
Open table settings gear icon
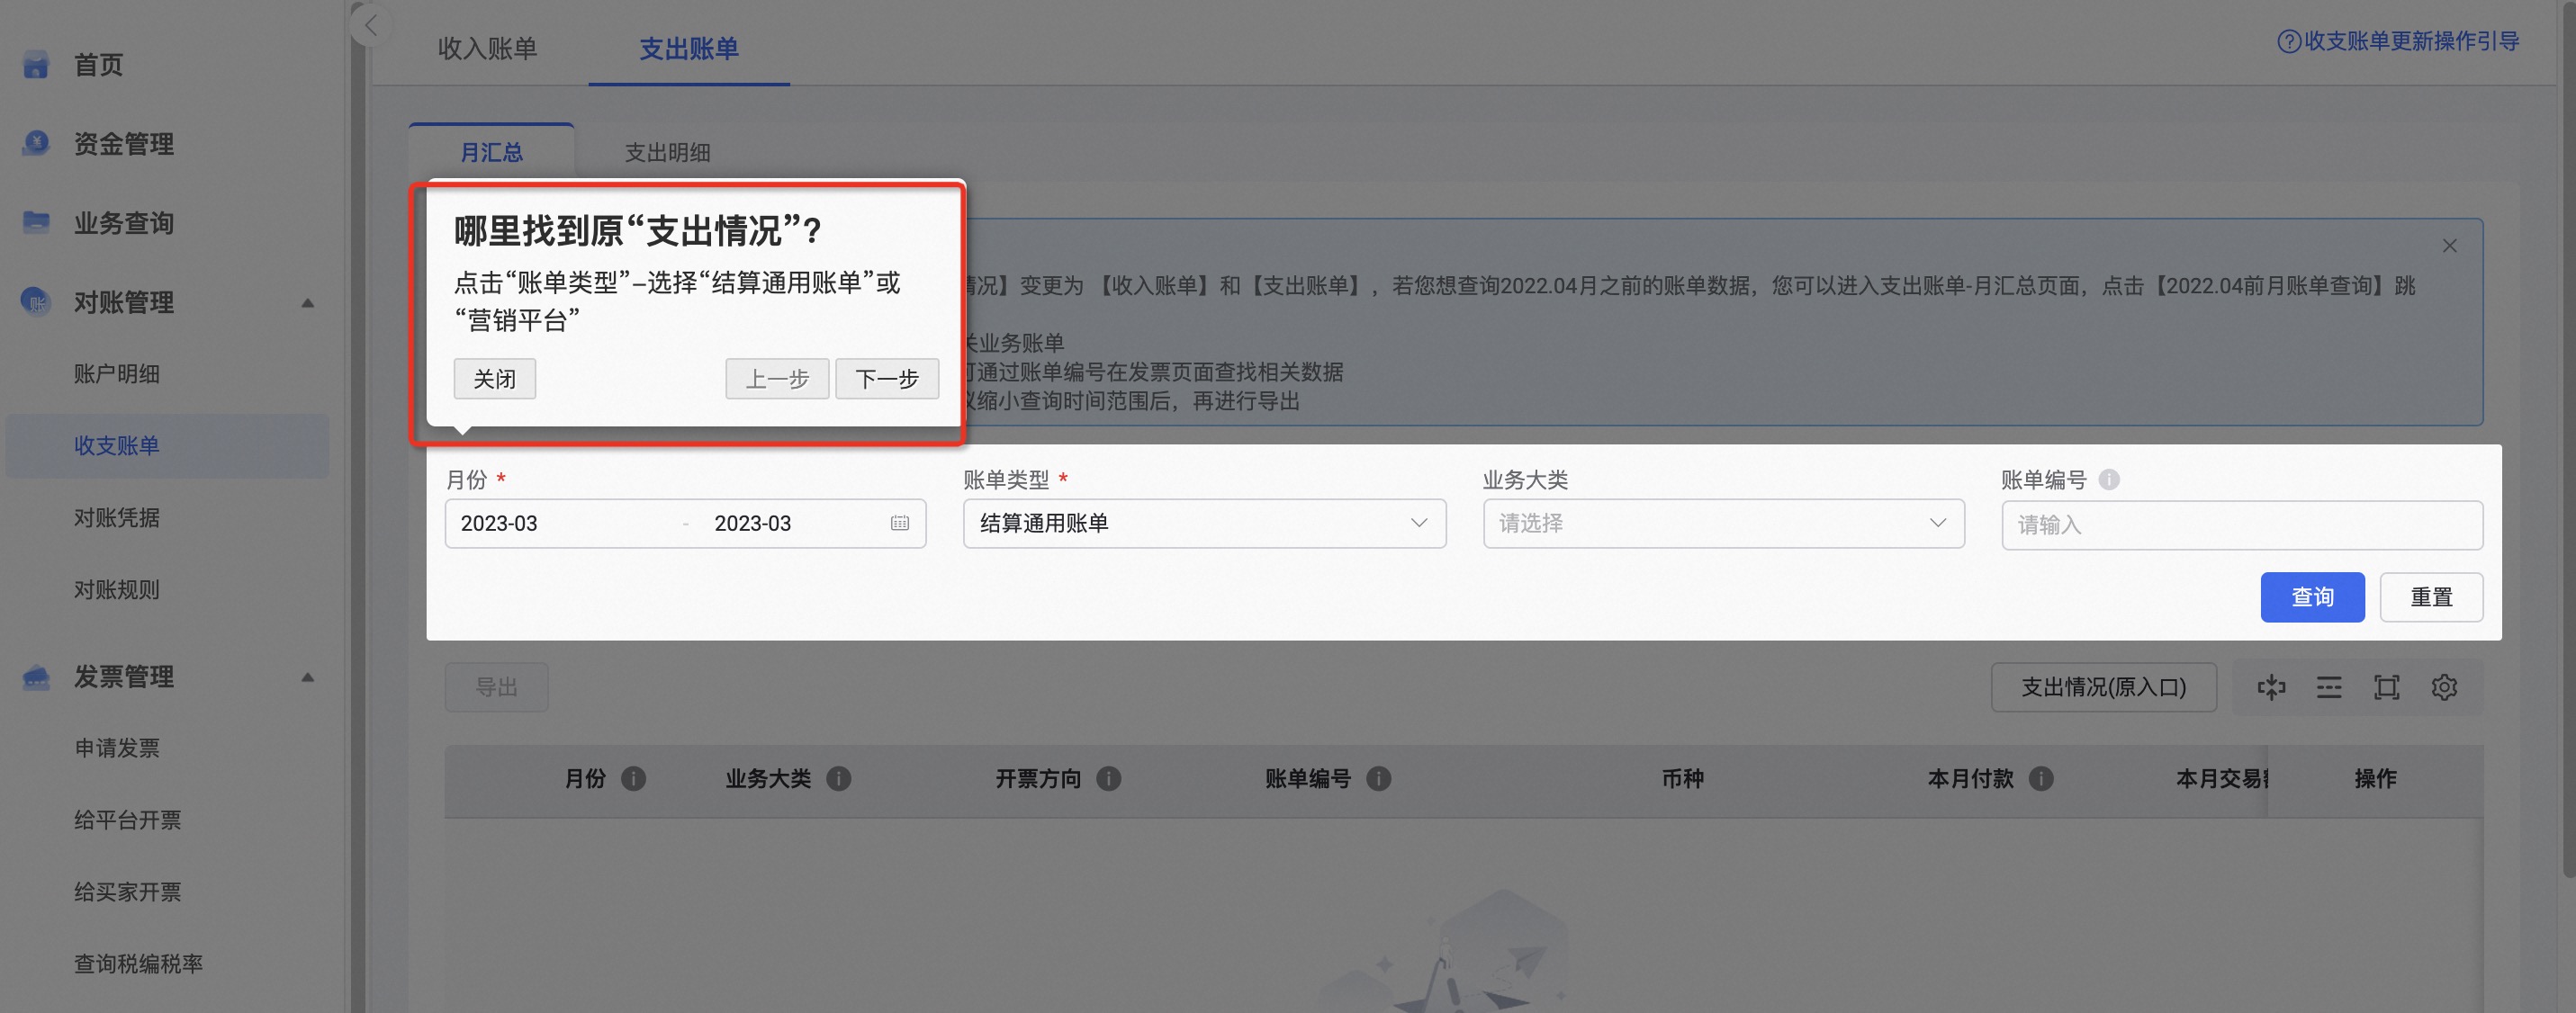click(2444, 687)
